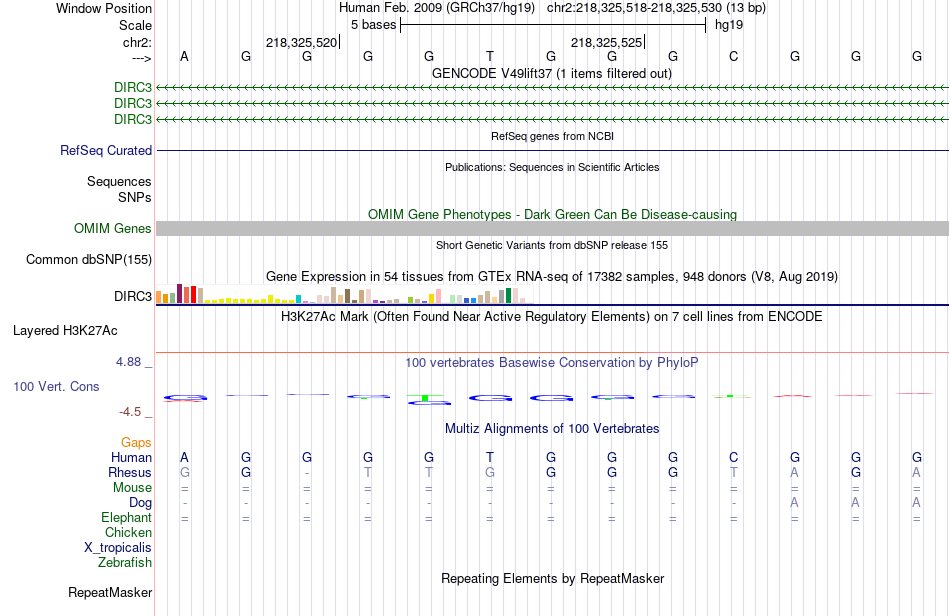Click the topmost DIRC3 GENCODE transcript label
The height and width of the screenshot is (616, 950).
tap(133, 87)
